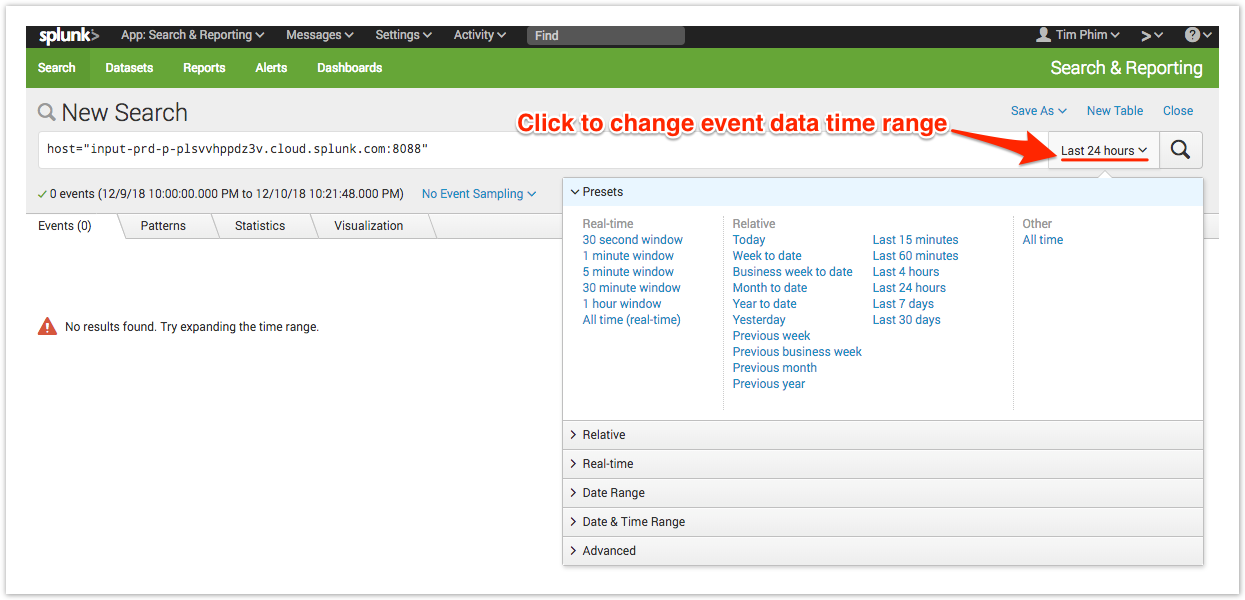Click the search query input box
Screen dimensions: 1245x600
click(x=543, y=150)
